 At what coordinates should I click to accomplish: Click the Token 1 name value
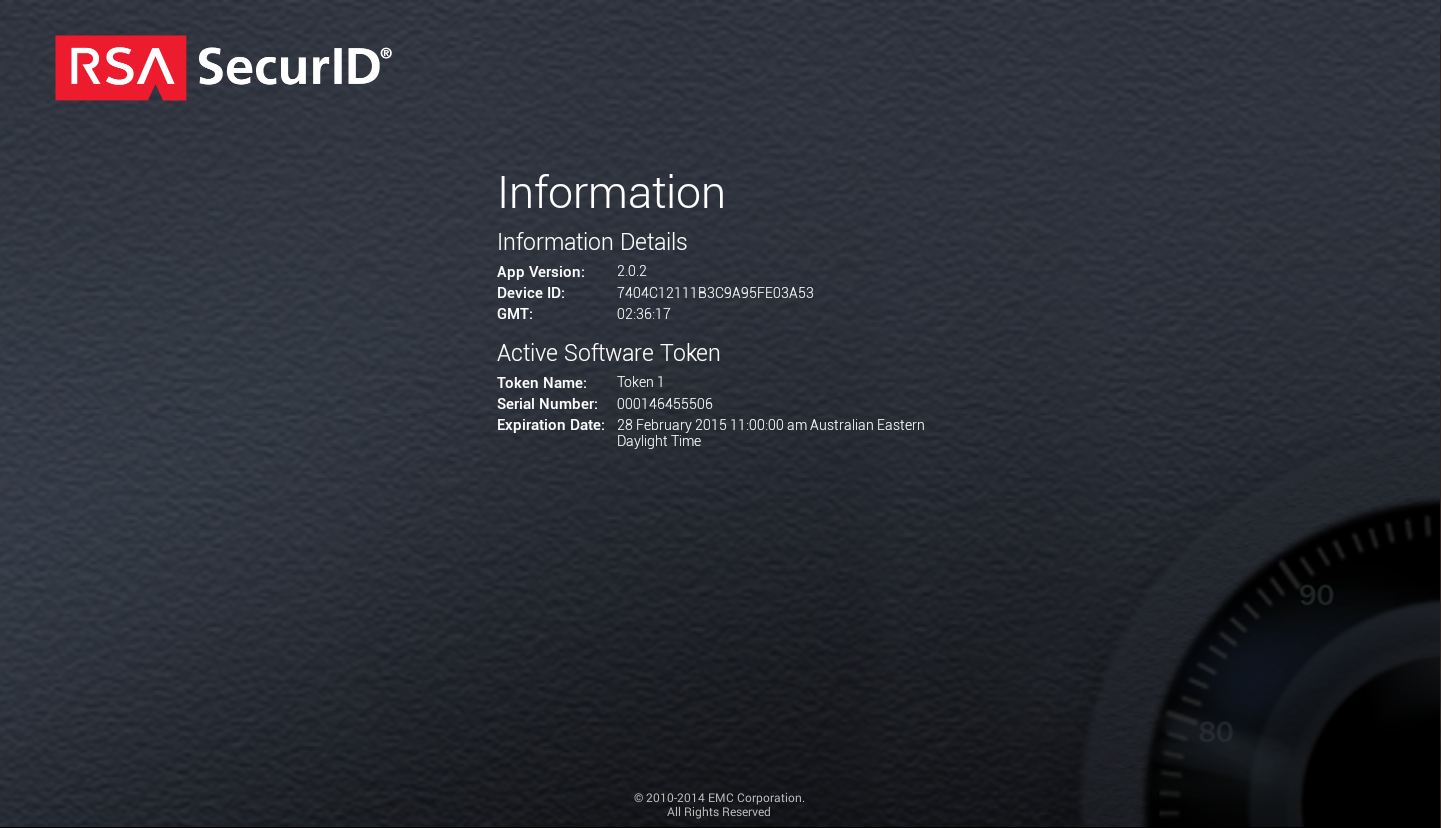pos(641,382)
